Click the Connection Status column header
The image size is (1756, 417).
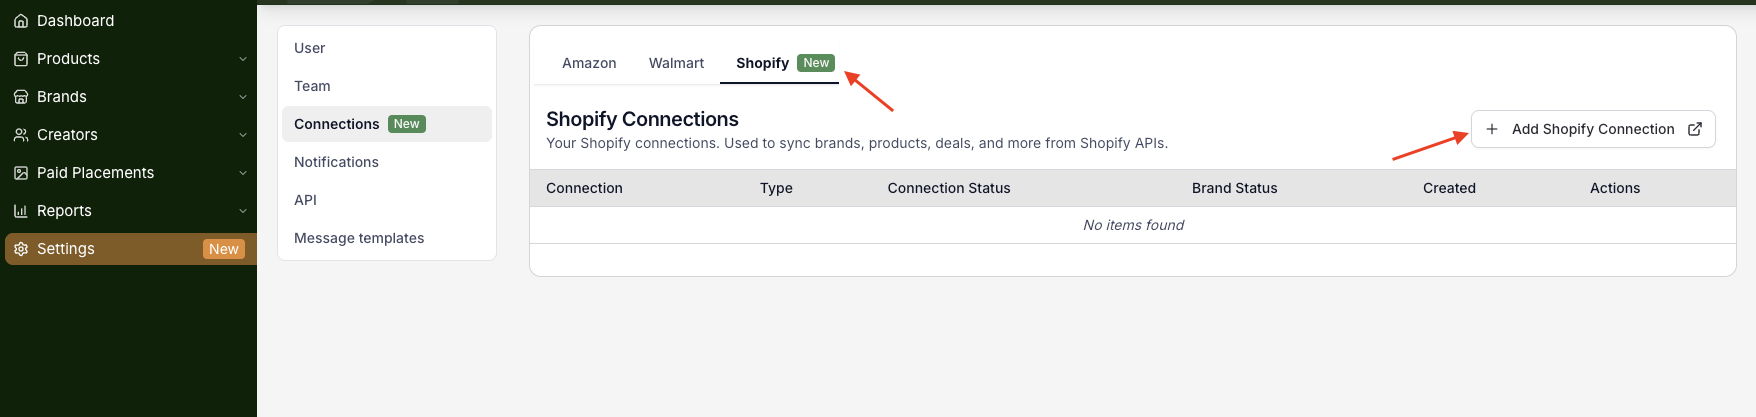click(949, 188)
